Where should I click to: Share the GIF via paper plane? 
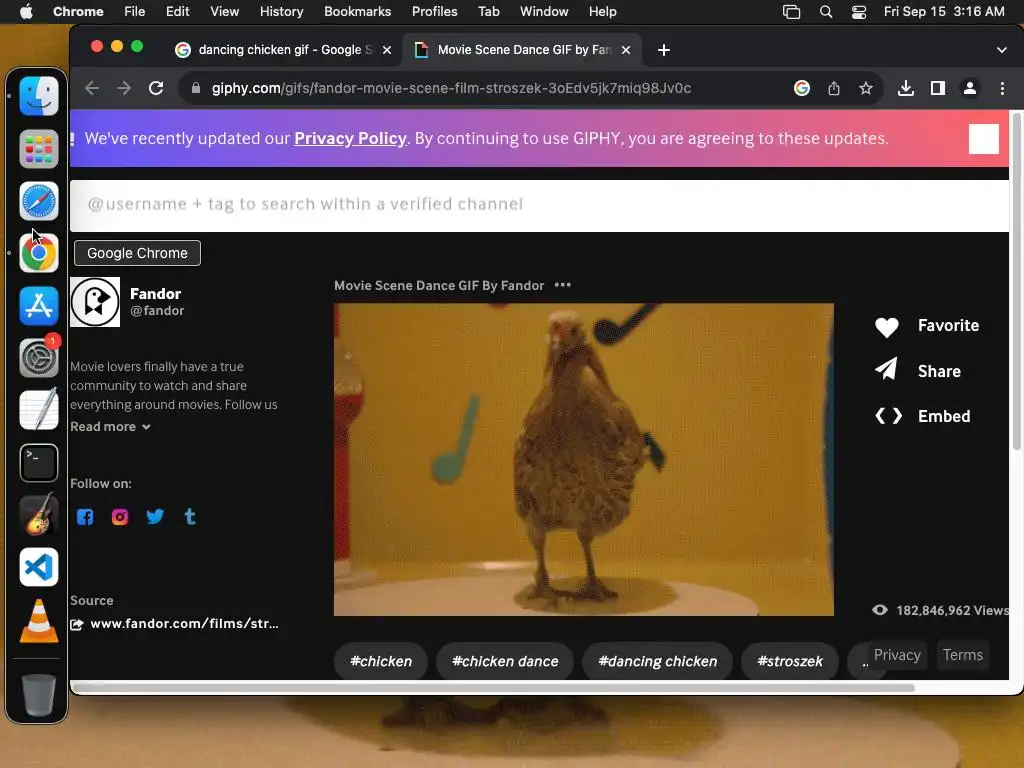887,370
